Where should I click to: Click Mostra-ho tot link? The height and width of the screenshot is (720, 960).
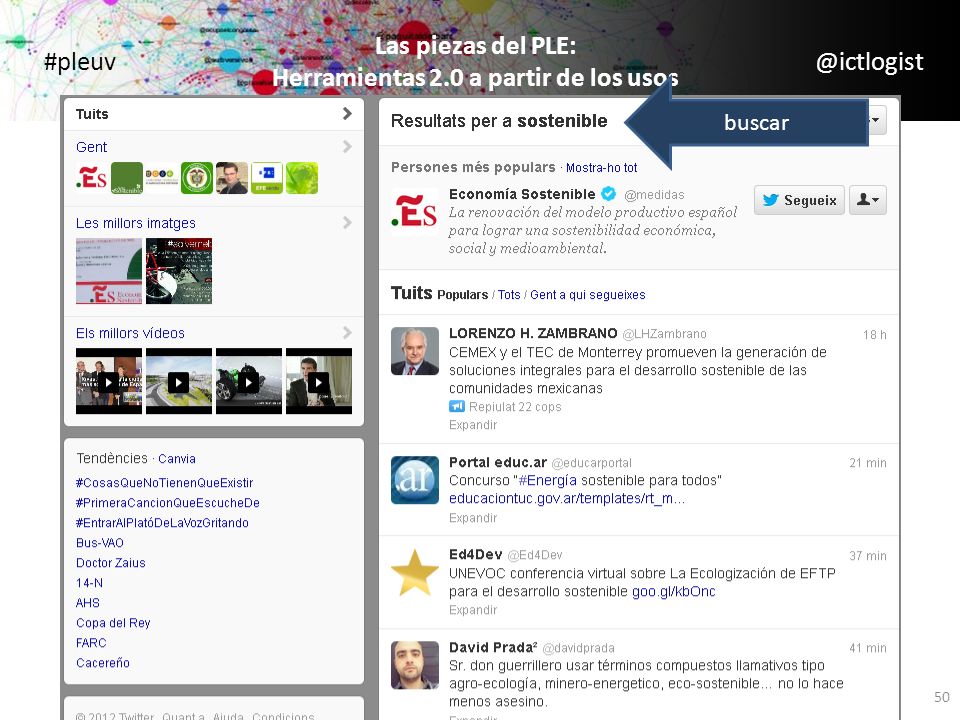(601, 168)
